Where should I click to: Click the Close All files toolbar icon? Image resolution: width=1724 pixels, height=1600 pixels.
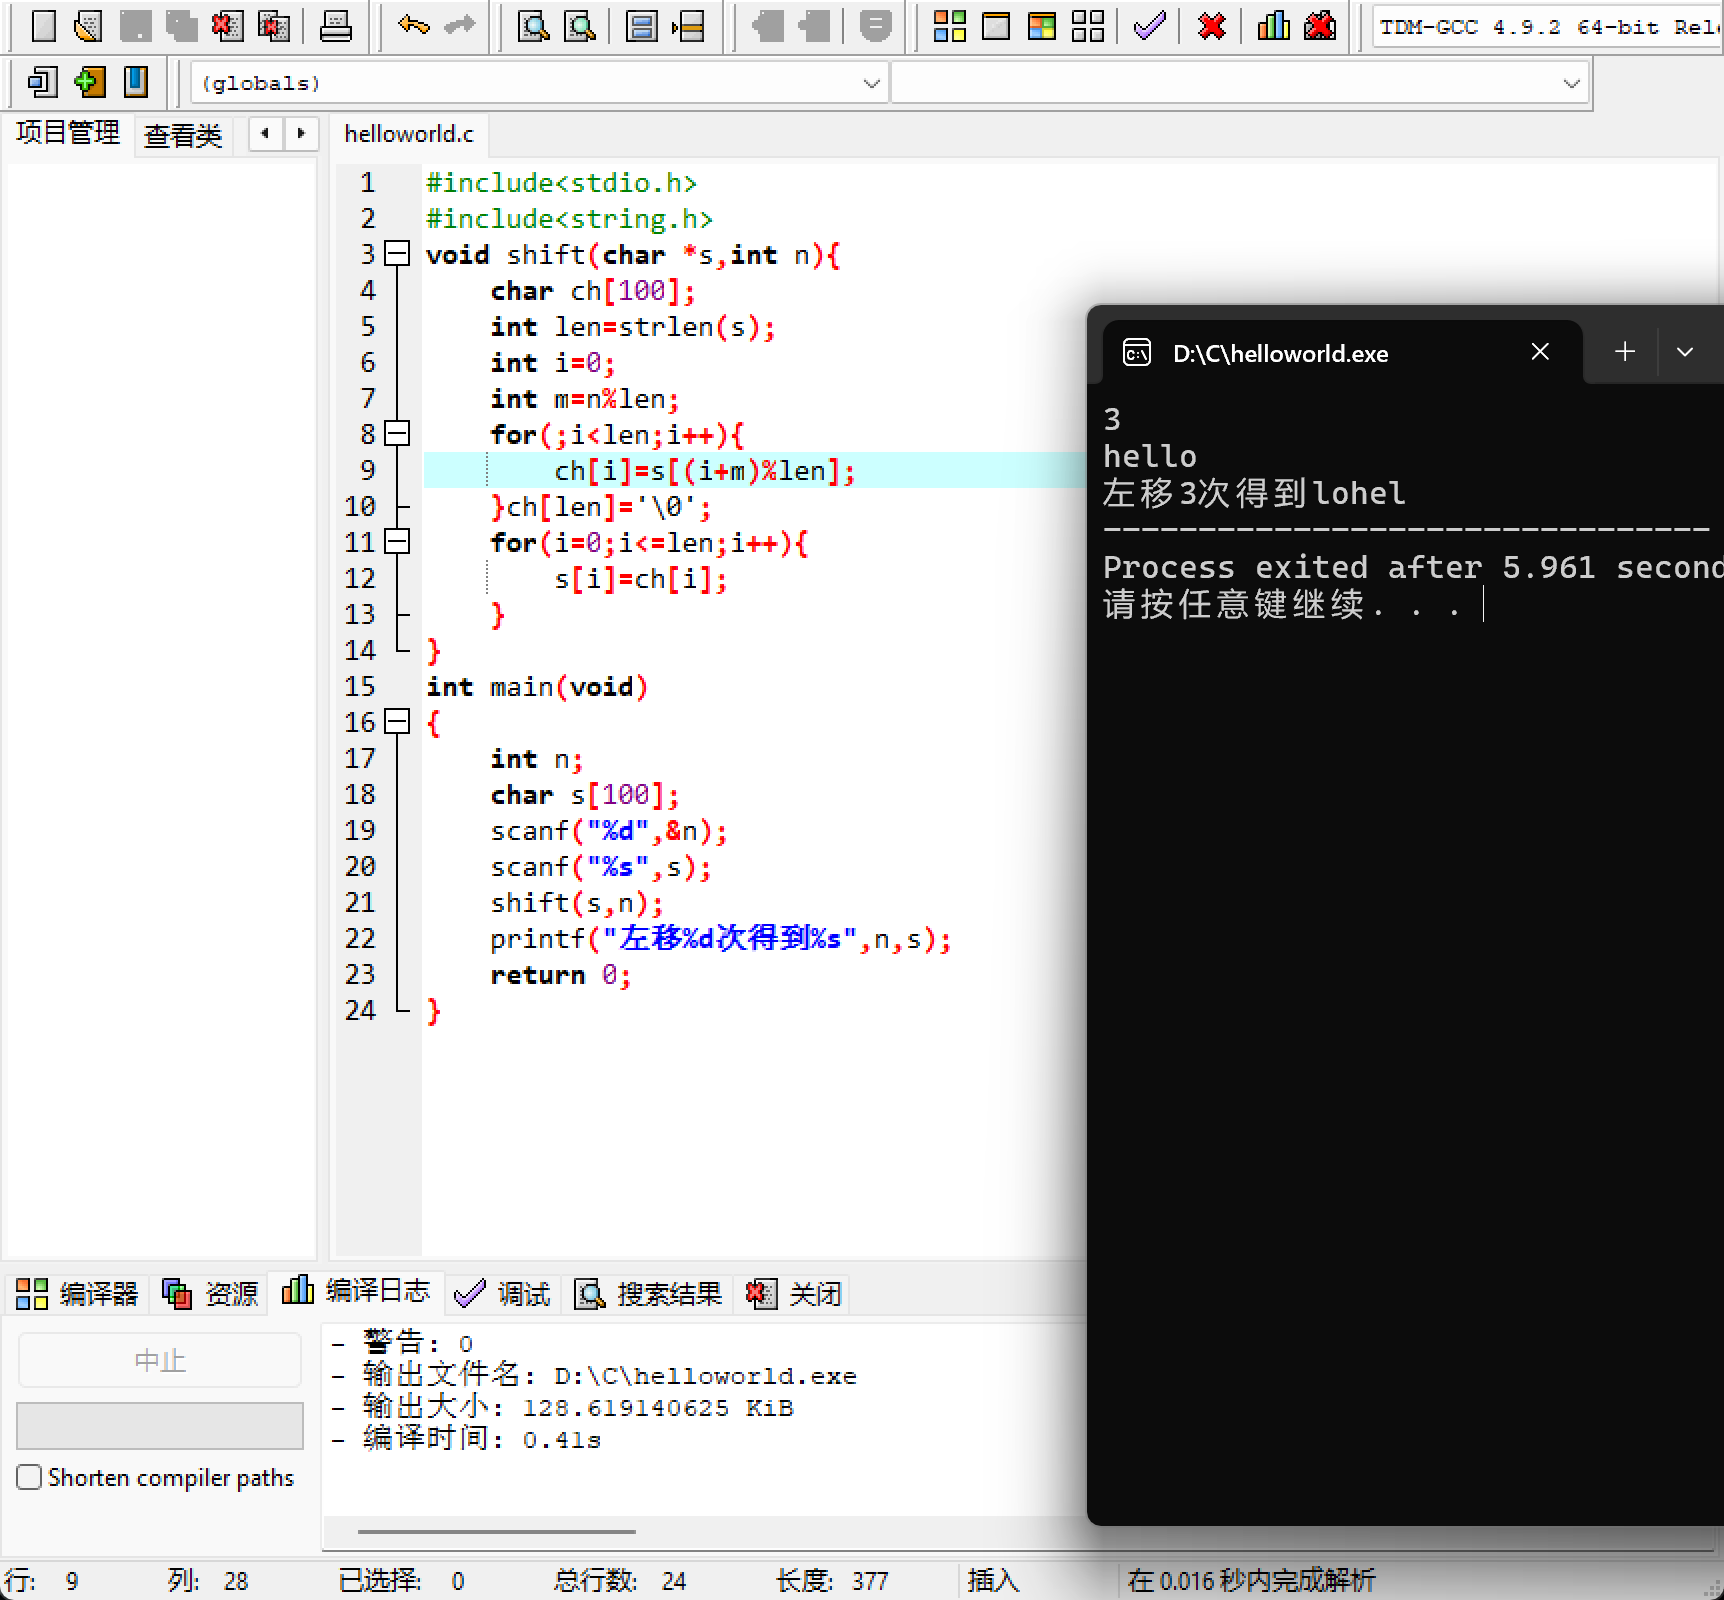[273, 26]
